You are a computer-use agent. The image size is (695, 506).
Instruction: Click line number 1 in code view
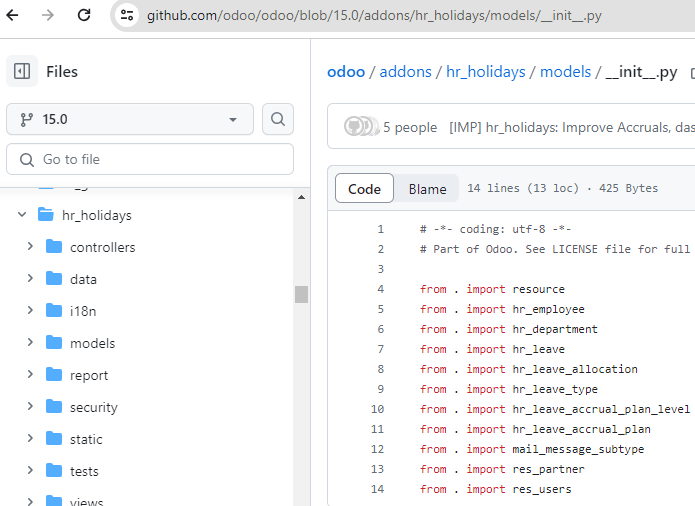pos(380,229)
